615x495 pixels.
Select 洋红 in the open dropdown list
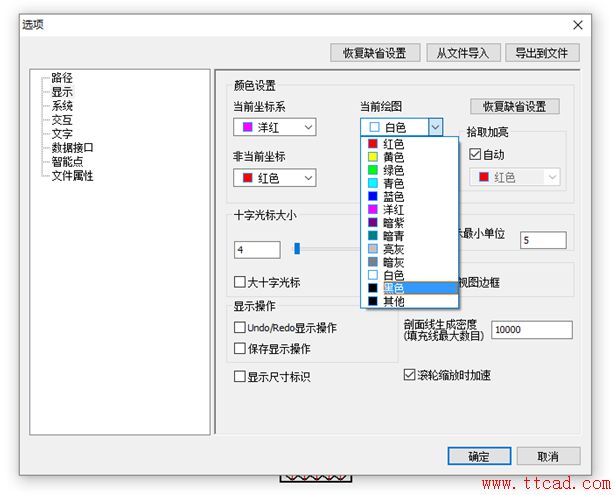409,209
